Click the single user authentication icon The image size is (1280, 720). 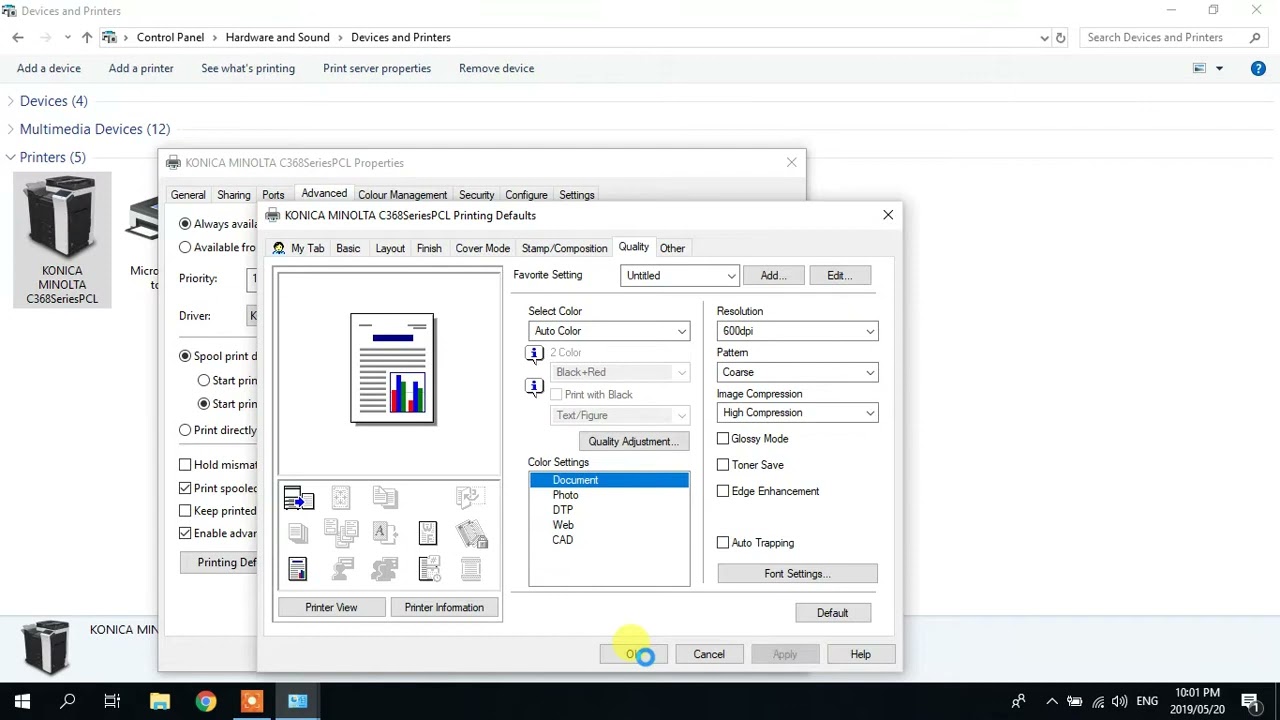point(343,569)
